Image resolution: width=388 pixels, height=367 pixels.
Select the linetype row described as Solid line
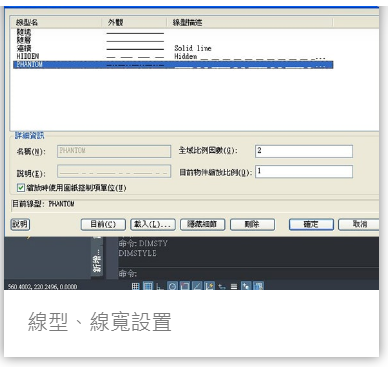point(173,48)
